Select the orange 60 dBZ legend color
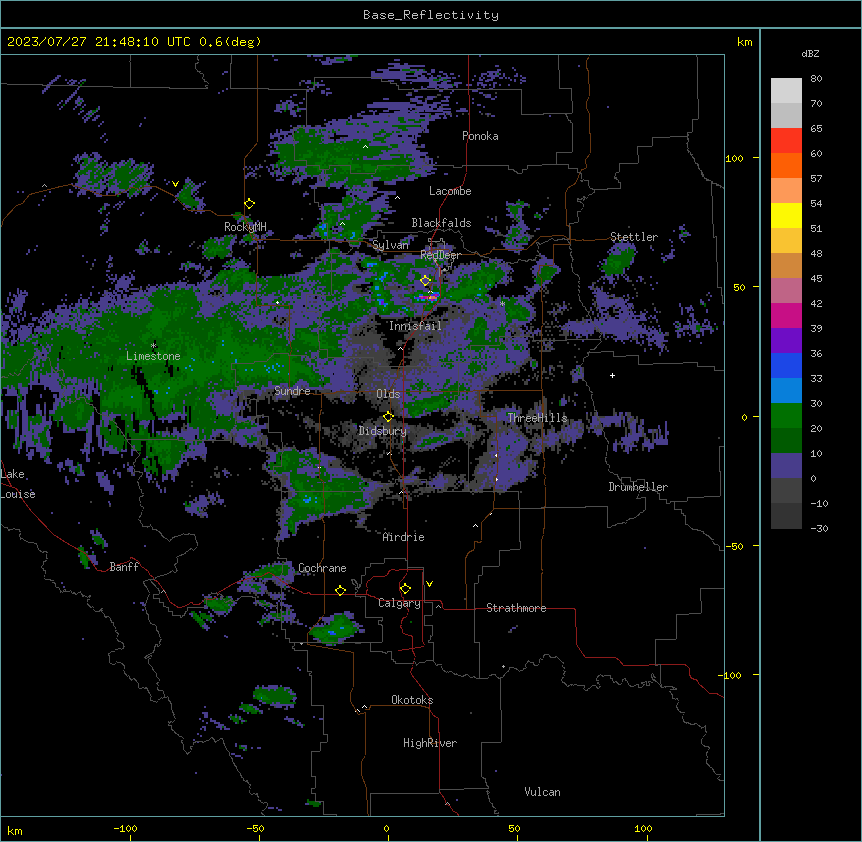Viewport: 862px width, 842px height. pos(786,165)
